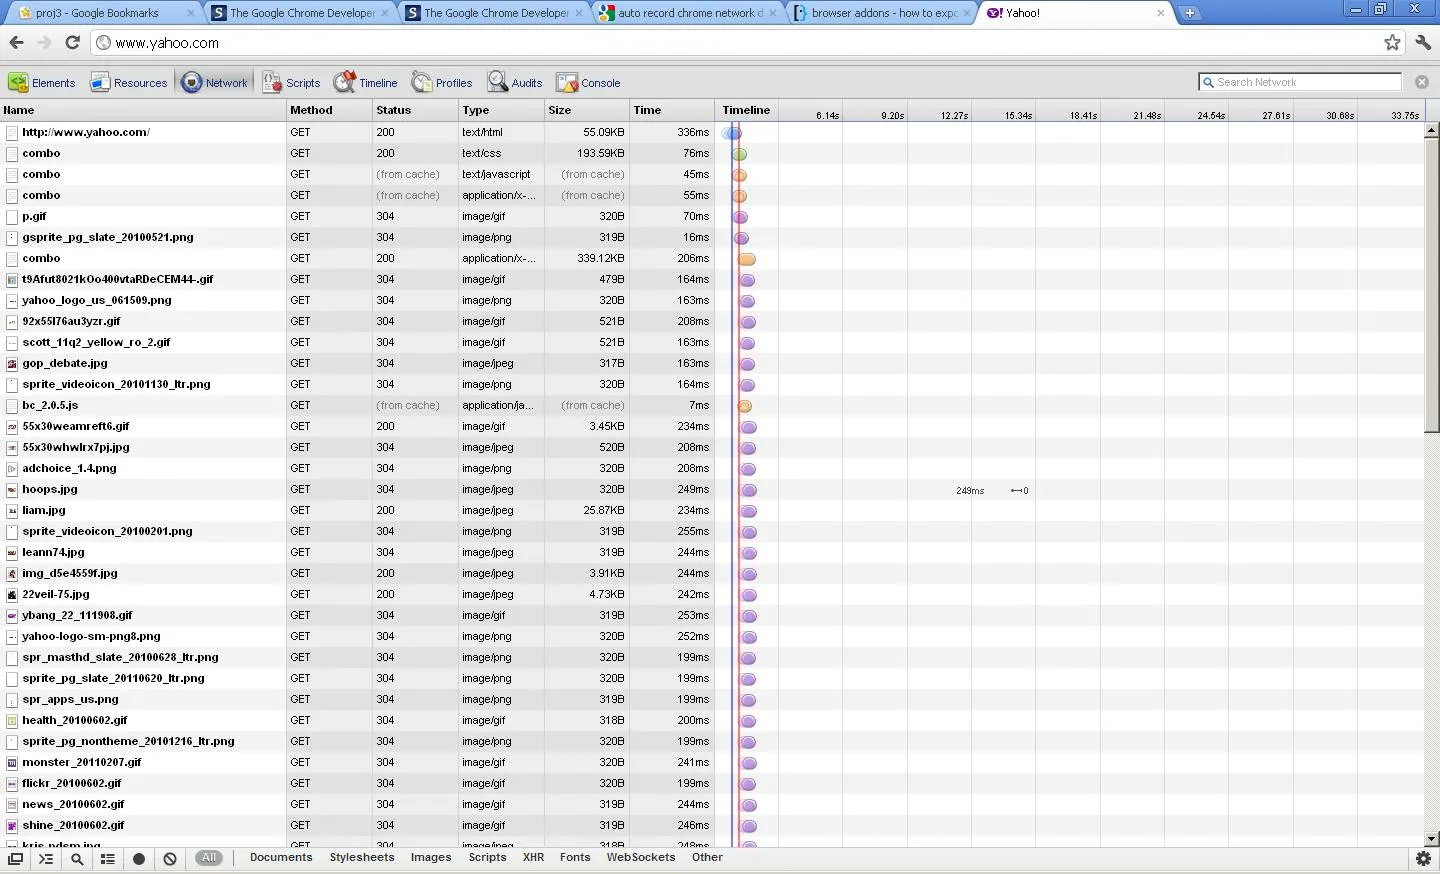
Task: Clear the network log
Action: tap(170, 859)
